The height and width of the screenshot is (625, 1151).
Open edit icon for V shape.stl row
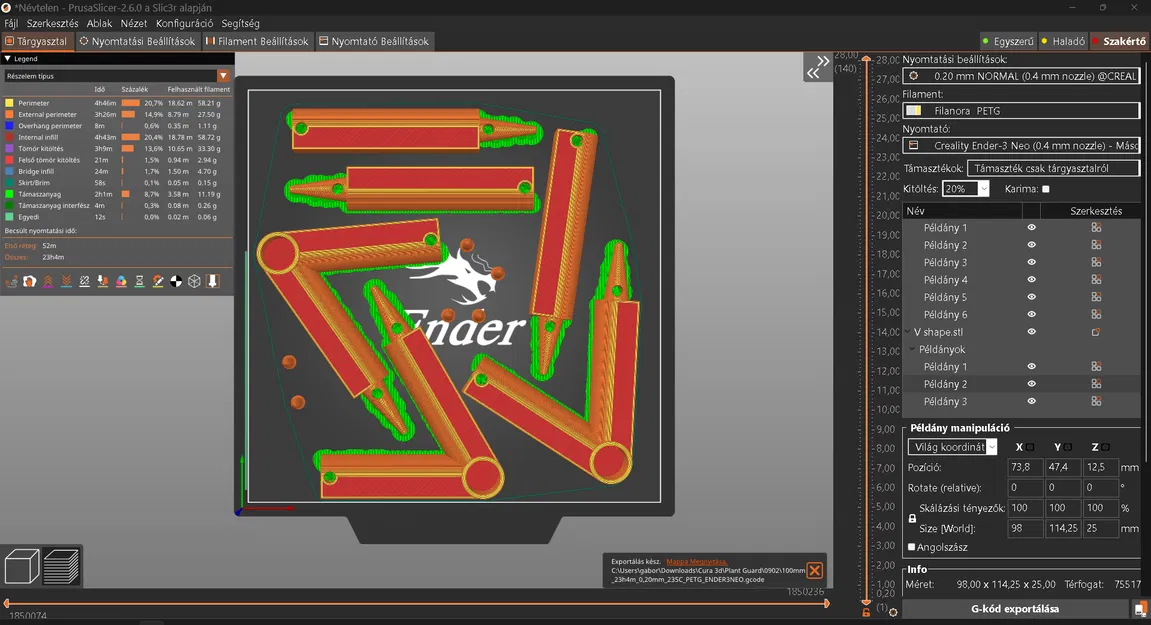coord(1096,332)
